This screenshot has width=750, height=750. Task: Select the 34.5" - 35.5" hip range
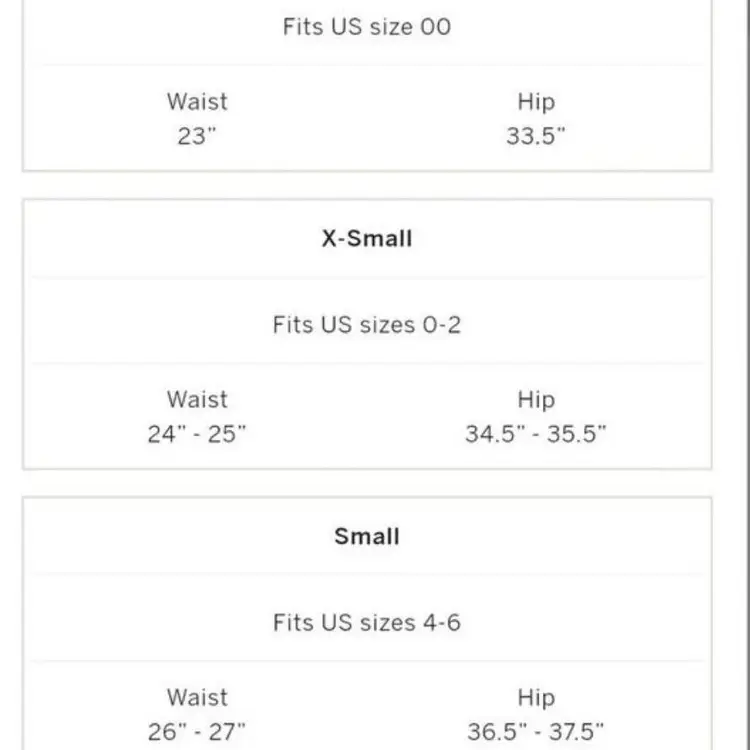tap(536, 434)
